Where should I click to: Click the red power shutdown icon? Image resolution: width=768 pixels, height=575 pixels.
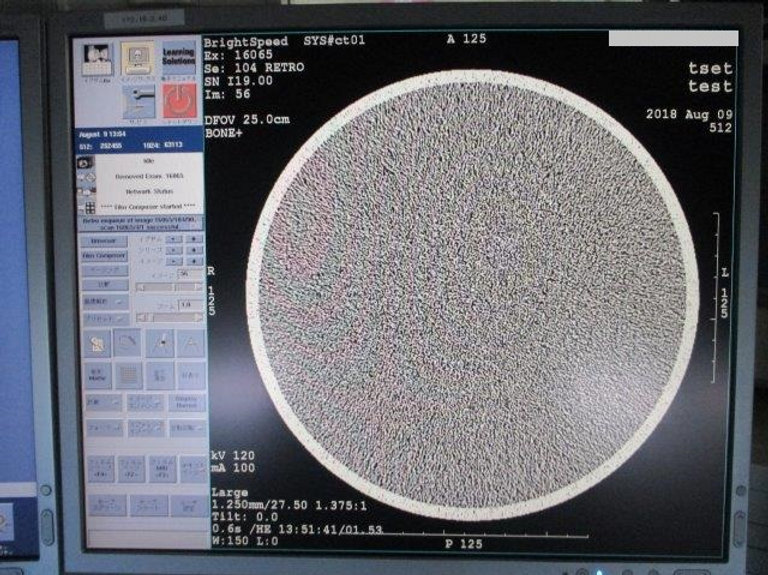click(x=179, y=103)
